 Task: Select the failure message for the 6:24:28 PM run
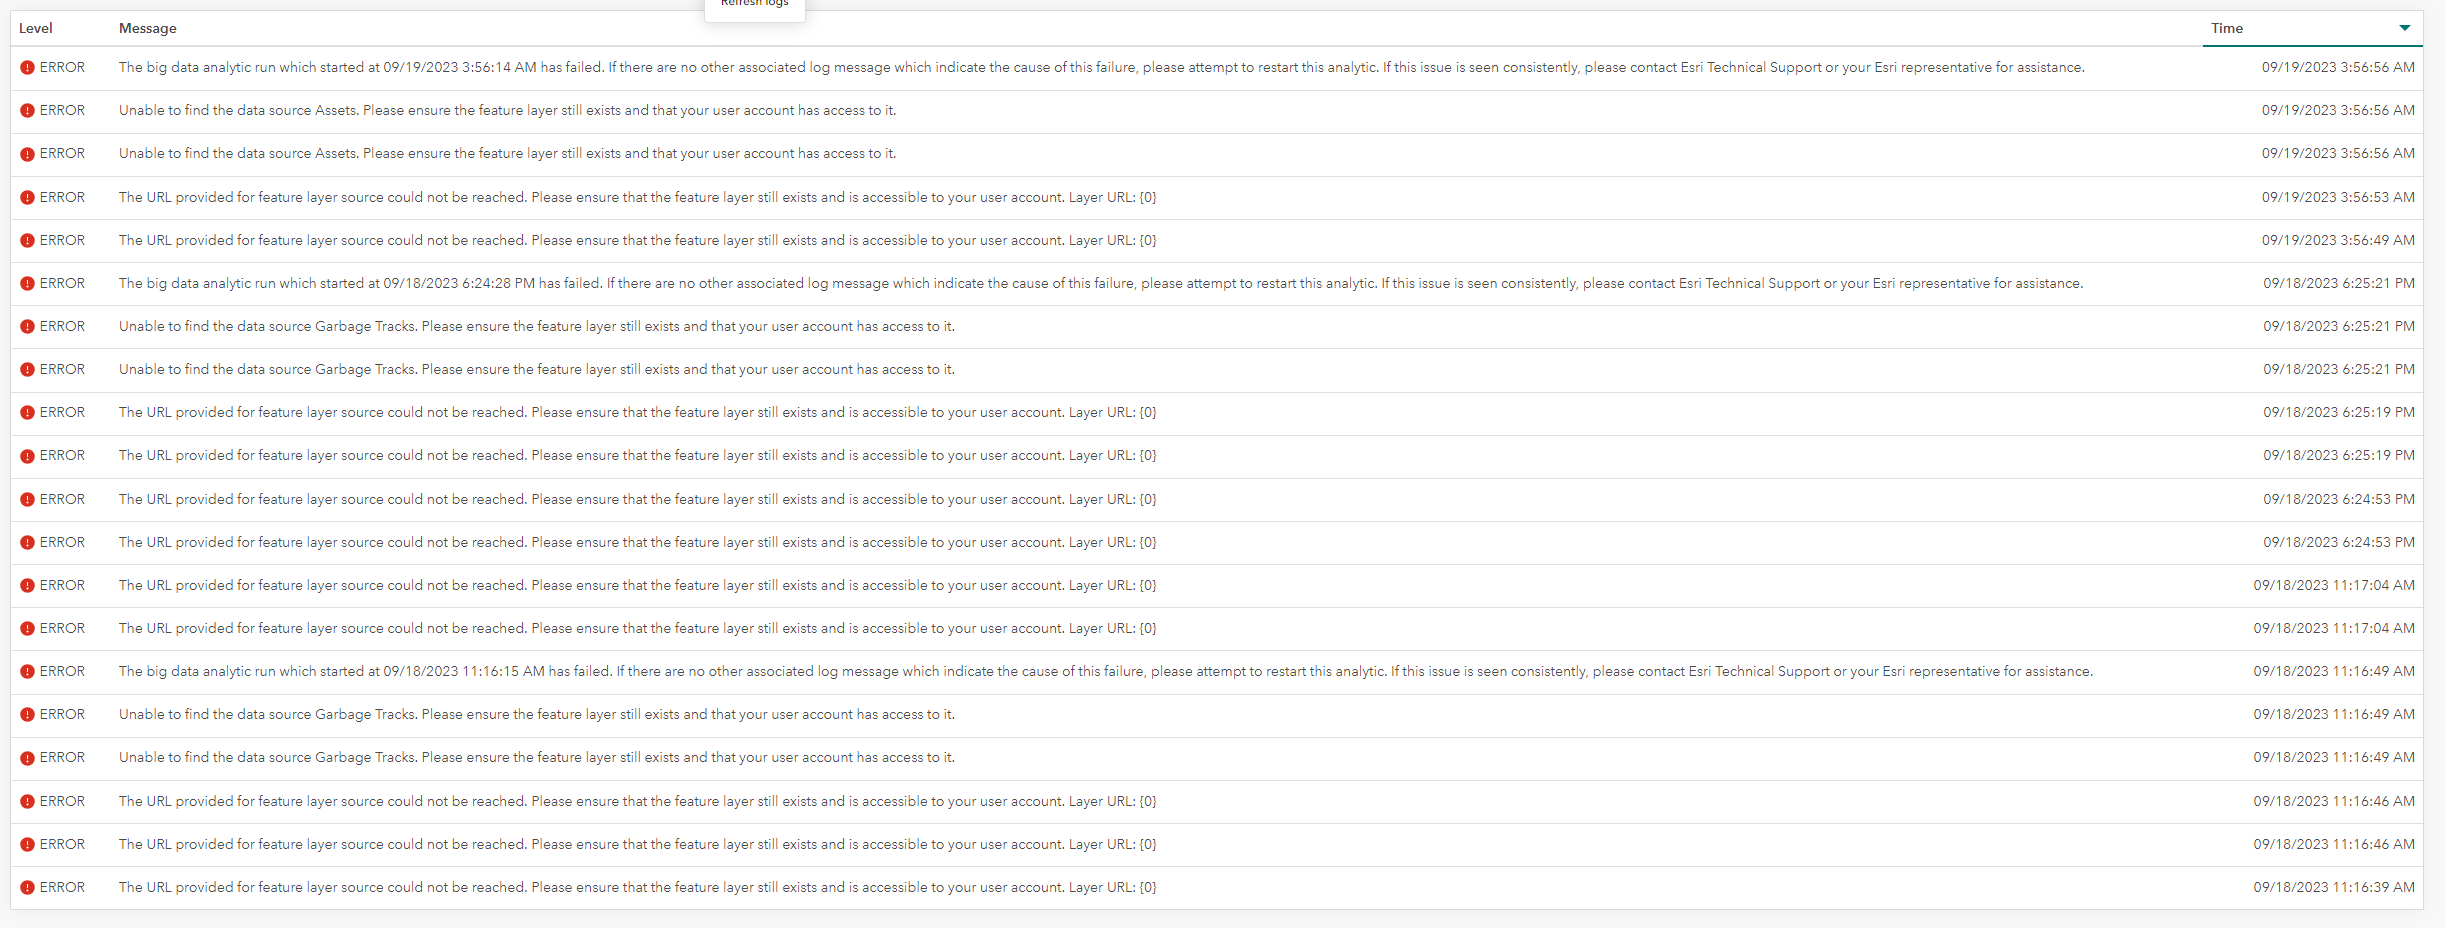1100,283
